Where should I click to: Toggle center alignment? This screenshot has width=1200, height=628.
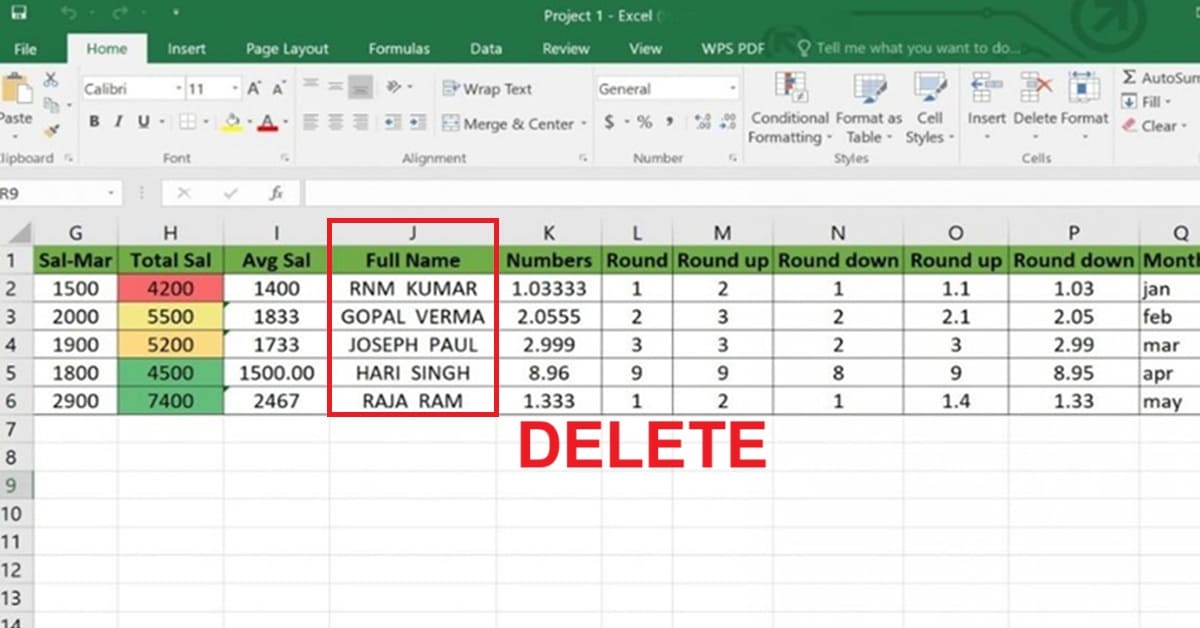(x=335, y=123)
